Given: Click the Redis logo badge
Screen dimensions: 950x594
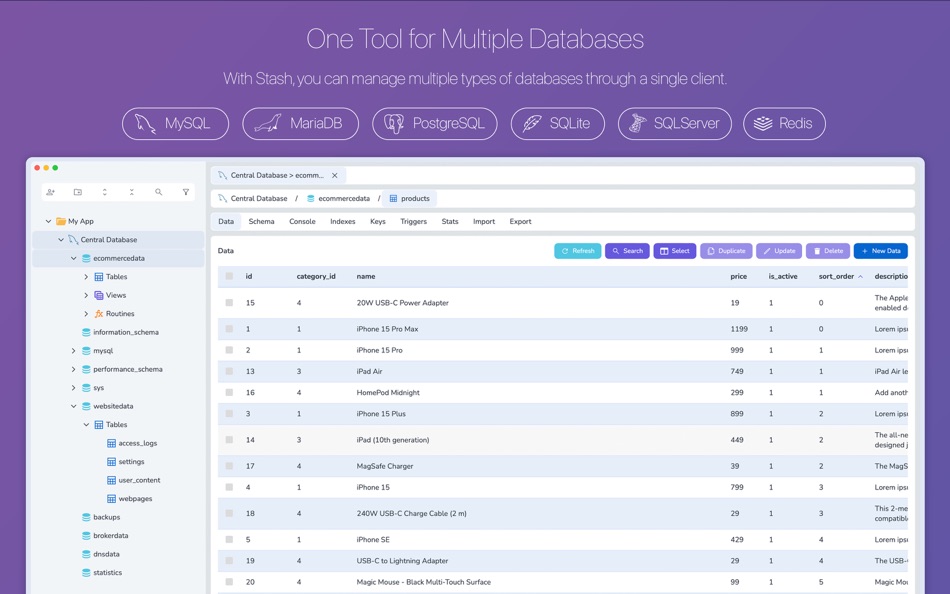Looking at the screenshot, I should (785, 124).
